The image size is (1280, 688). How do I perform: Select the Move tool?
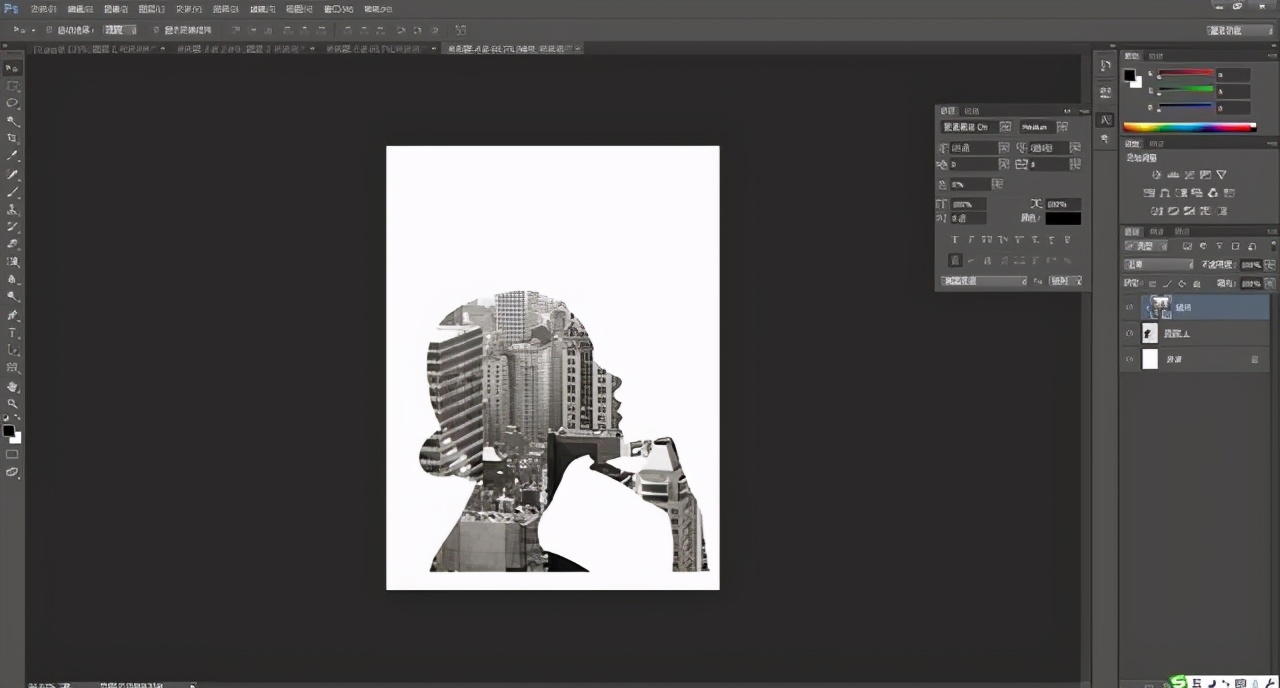[x=12, y=68]
